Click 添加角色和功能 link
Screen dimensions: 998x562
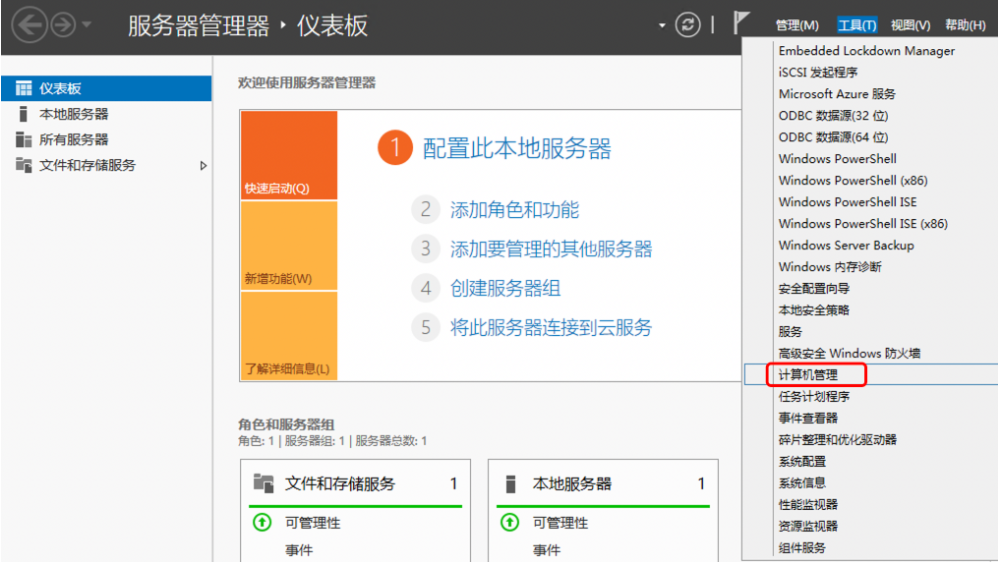[x=514, y=210]
